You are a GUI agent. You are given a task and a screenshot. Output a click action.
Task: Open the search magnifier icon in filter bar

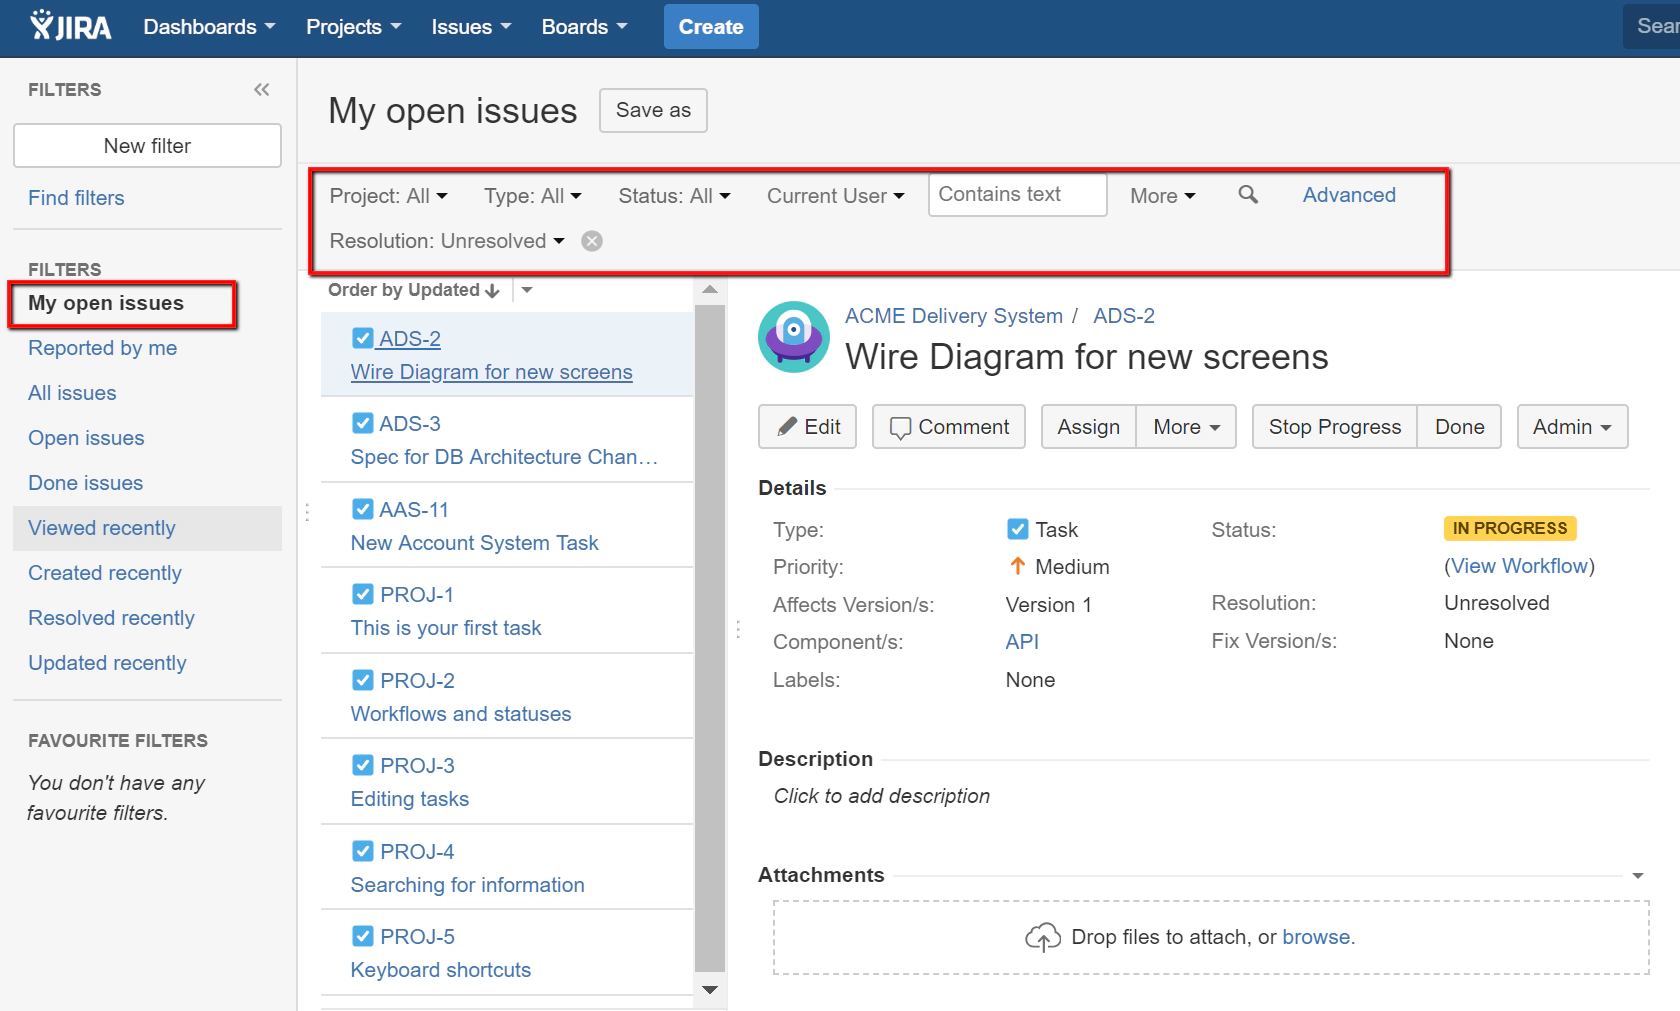[1247, 195]
